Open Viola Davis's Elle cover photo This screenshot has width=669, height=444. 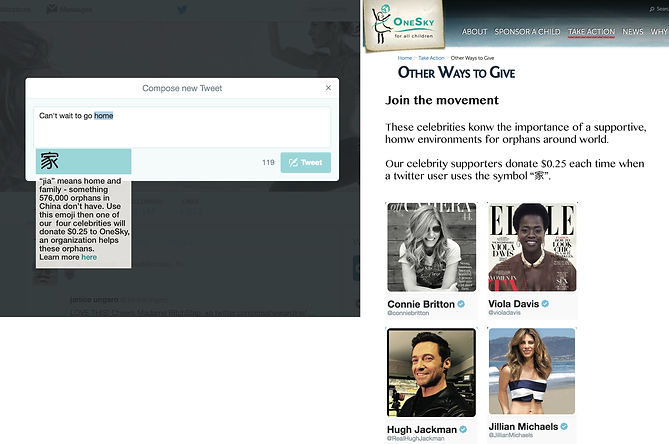pos(532,247)
